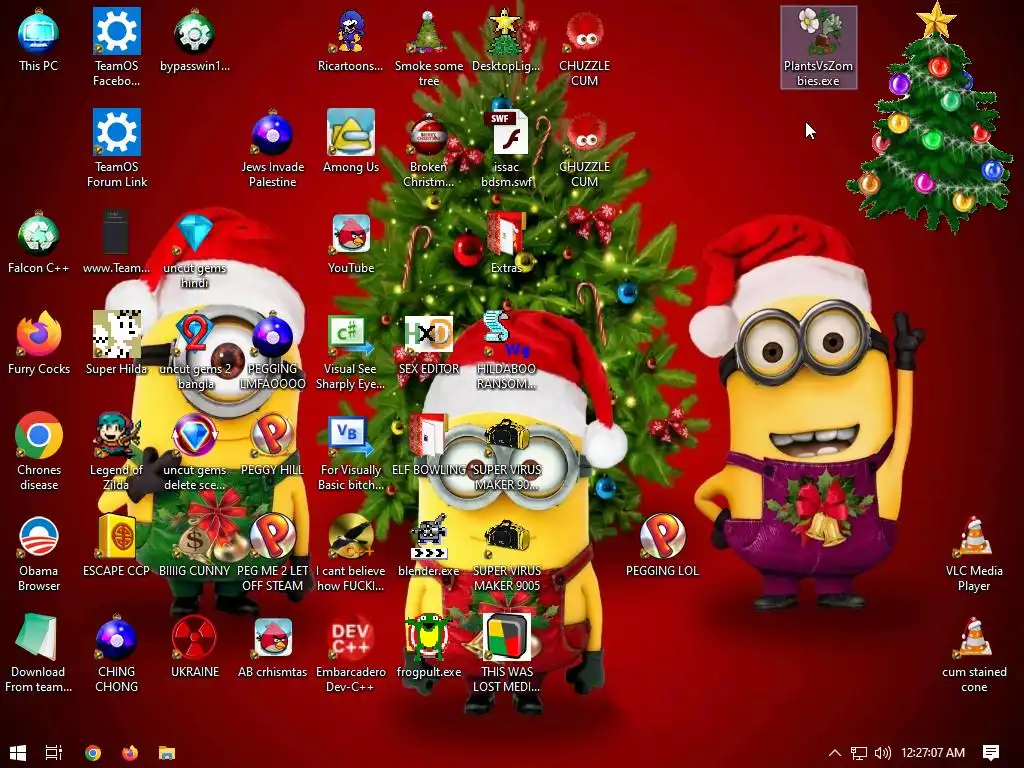Open the This PC desktop icon

[x=39, y=40]
